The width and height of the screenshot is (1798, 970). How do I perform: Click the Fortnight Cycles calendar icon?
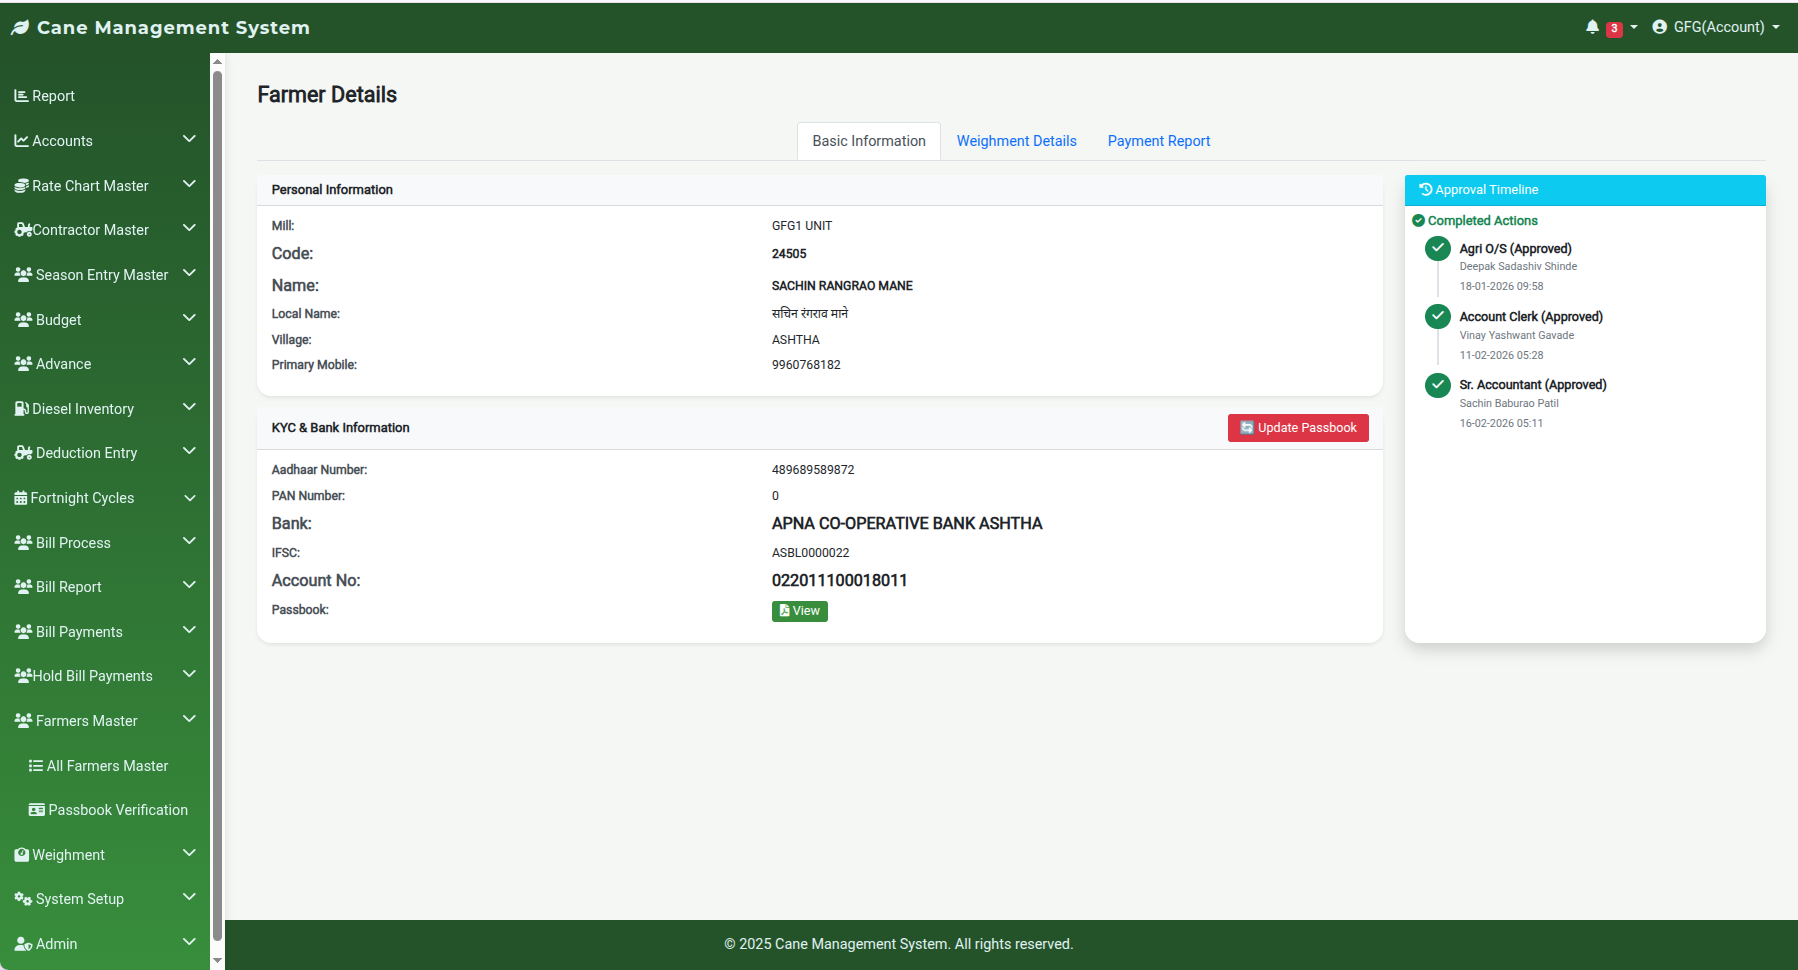tap(20, 498)
